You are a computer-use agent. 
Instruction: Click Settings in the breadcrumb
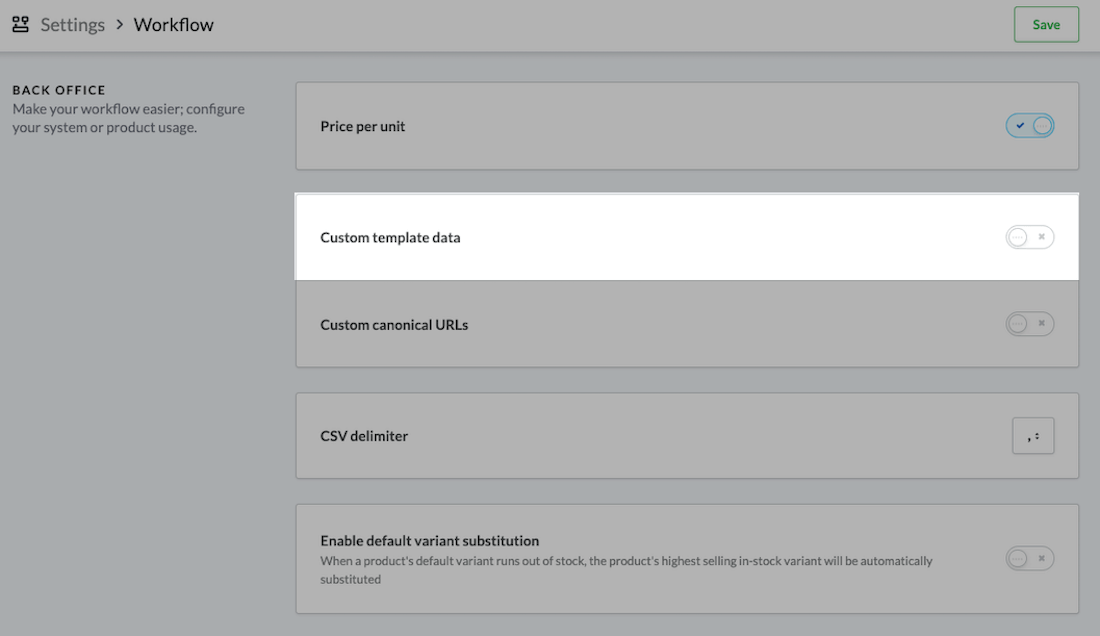(x=71, y=24)
